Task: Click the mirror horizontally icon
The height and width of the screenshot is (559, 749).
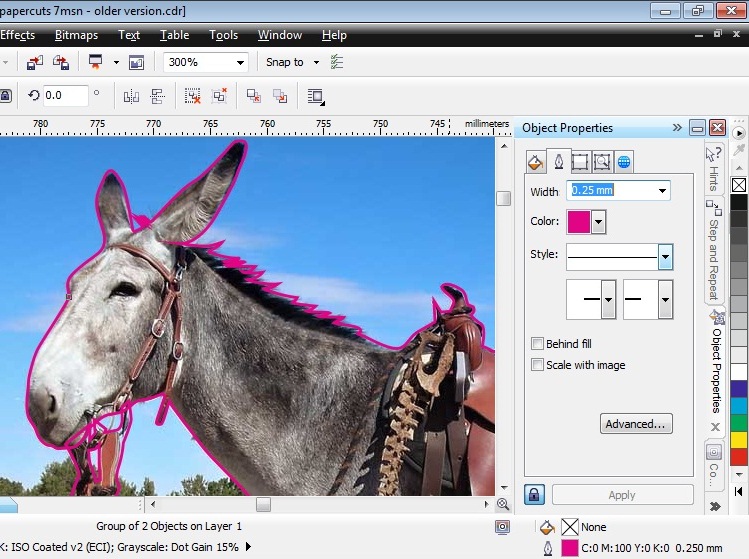Action: (x=131, y=96)
